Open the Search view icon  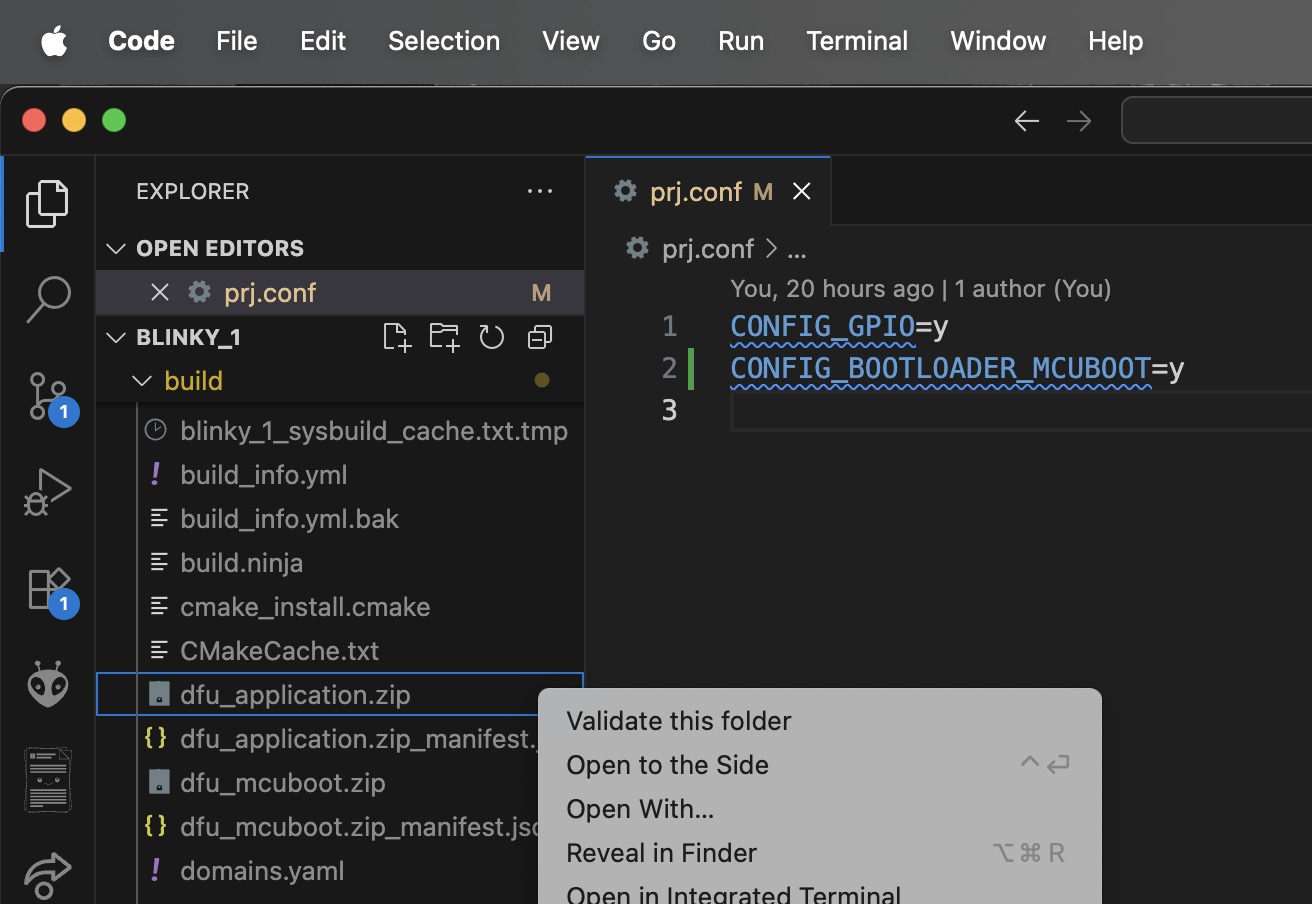47,299
